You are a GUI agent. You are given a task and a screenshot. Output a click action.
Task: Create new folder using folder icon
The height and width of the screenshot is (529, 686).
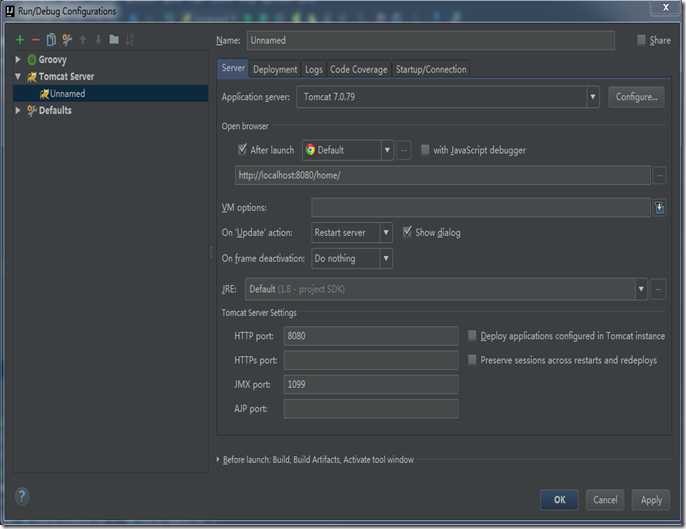pyautogui.click(x=114, y=40)
